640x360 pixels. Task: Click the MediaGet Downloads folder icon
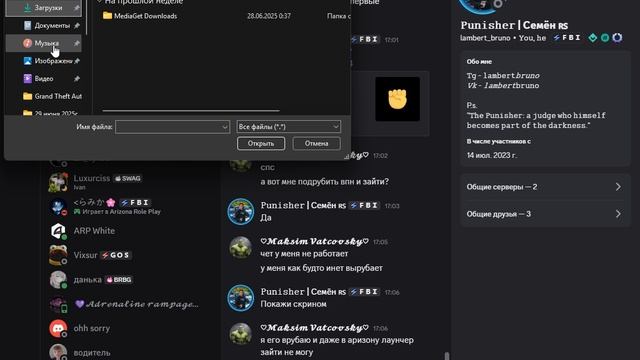pyautogui.click(x=107, y=16)
